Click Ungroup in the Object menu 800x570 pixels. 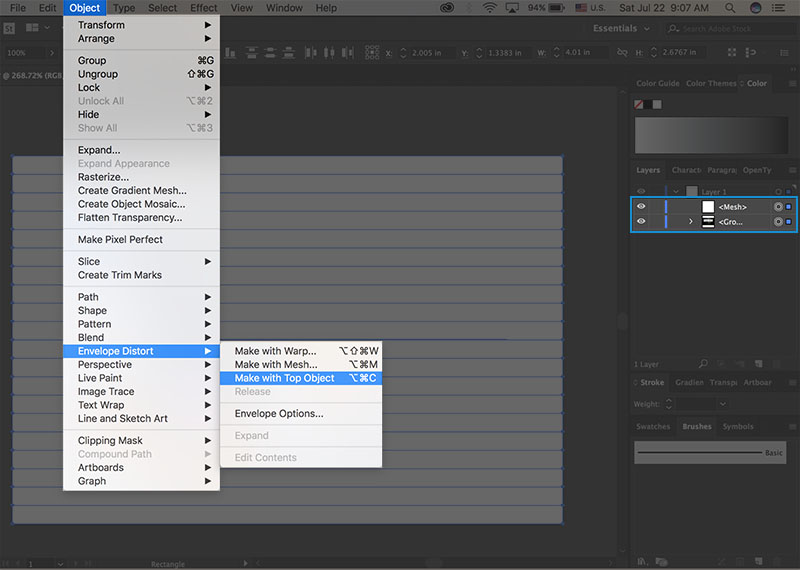[141, 74]
